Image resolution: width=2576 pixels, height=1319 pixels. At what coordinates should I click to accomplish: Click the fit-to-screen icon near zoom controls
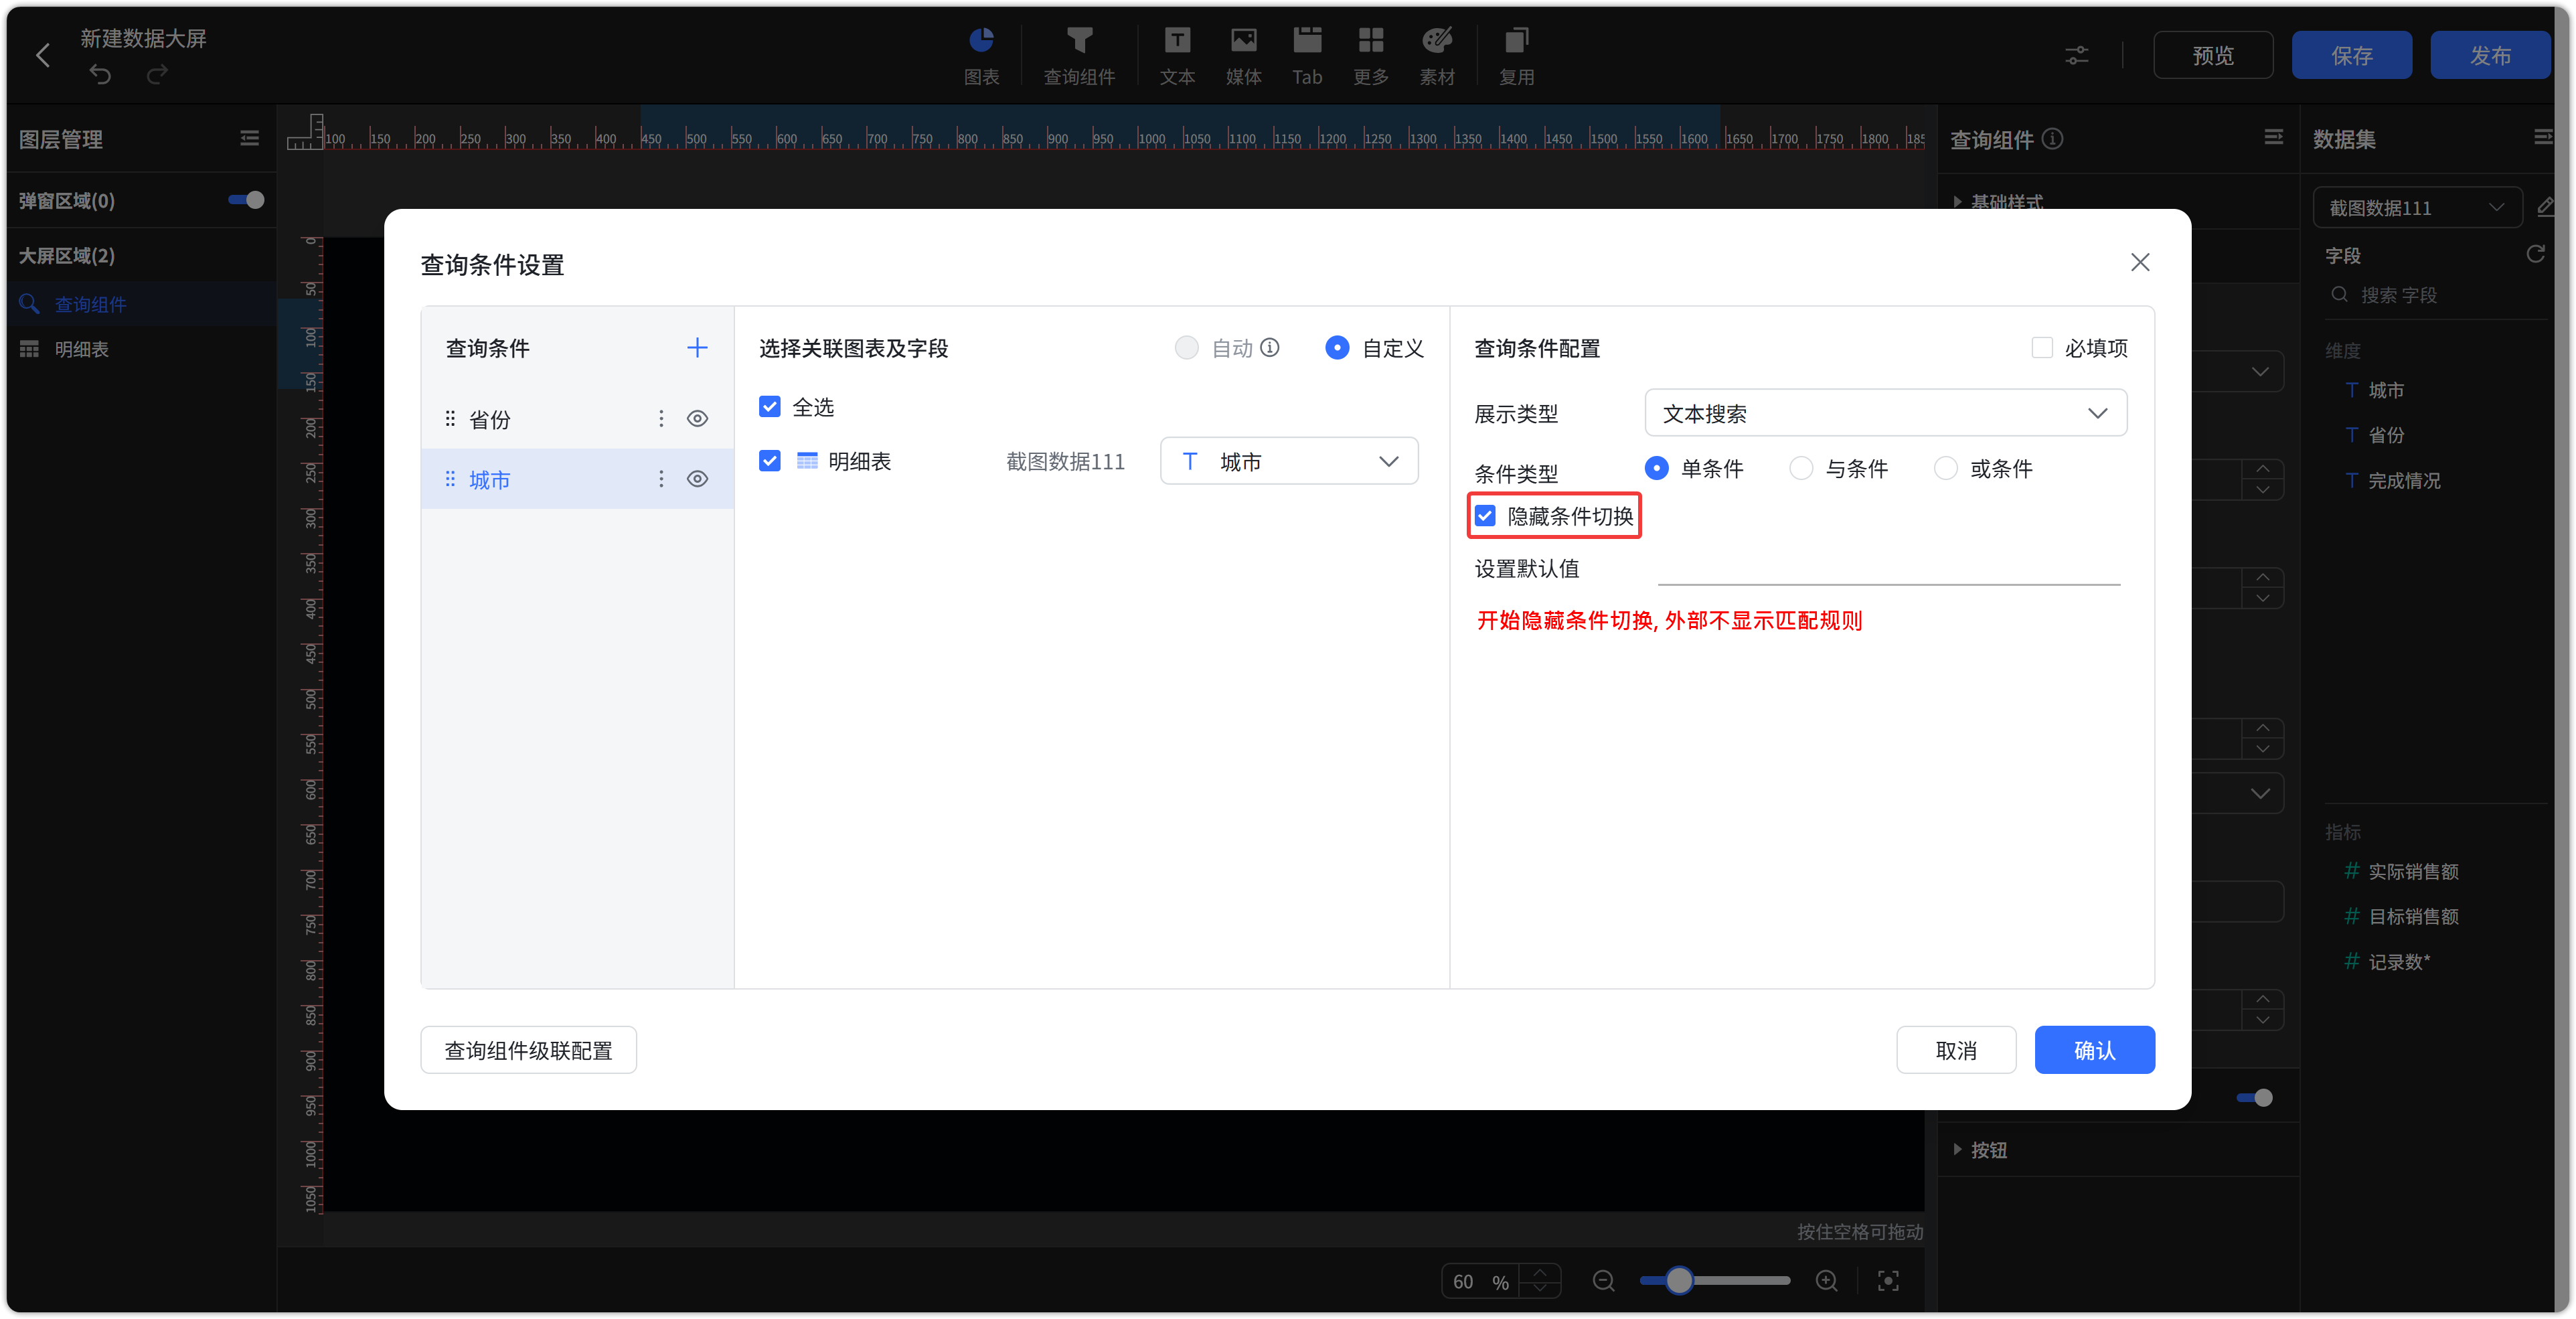pos(1888,1281)
